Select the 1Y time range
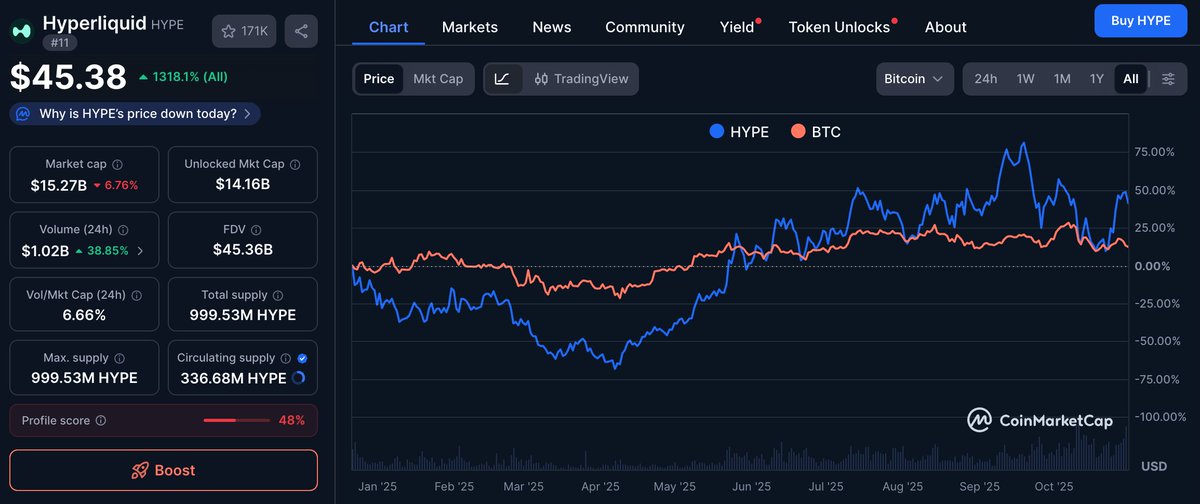This screenshot has width=1200, height=504. coord(1097,79)
